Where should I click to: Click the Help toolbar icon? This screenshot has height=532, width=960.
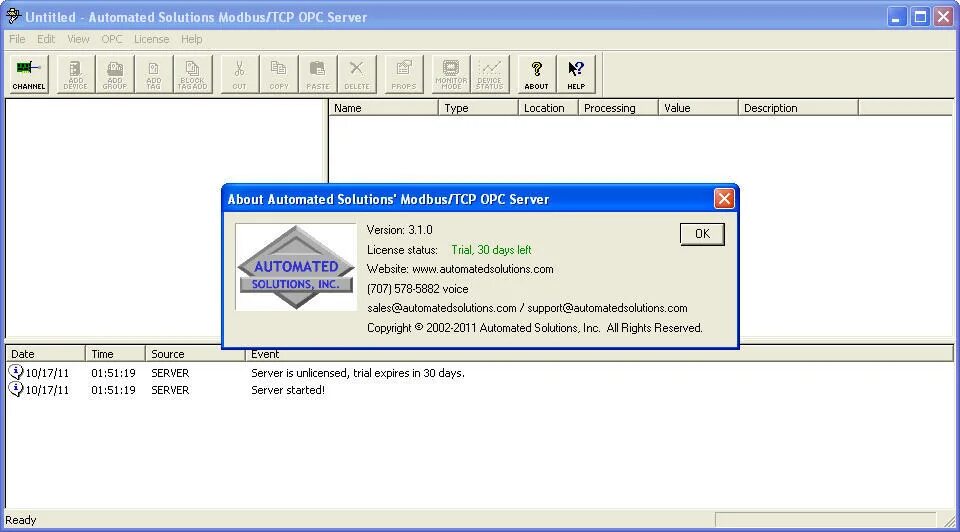click(x=576, y=74)
